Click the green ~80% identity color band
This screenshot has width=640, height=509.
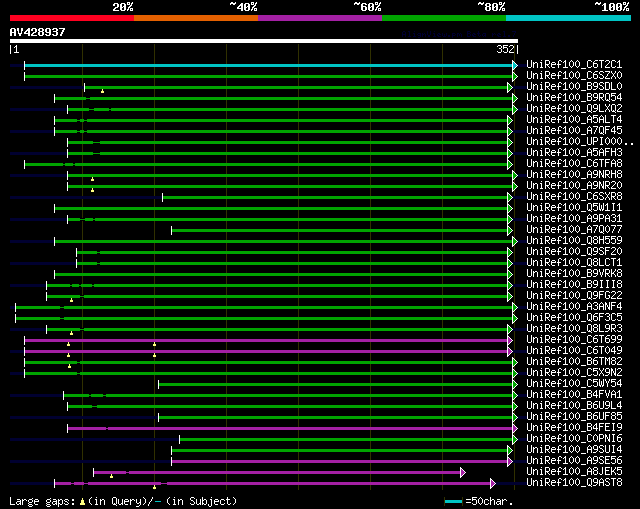(444, 18)
